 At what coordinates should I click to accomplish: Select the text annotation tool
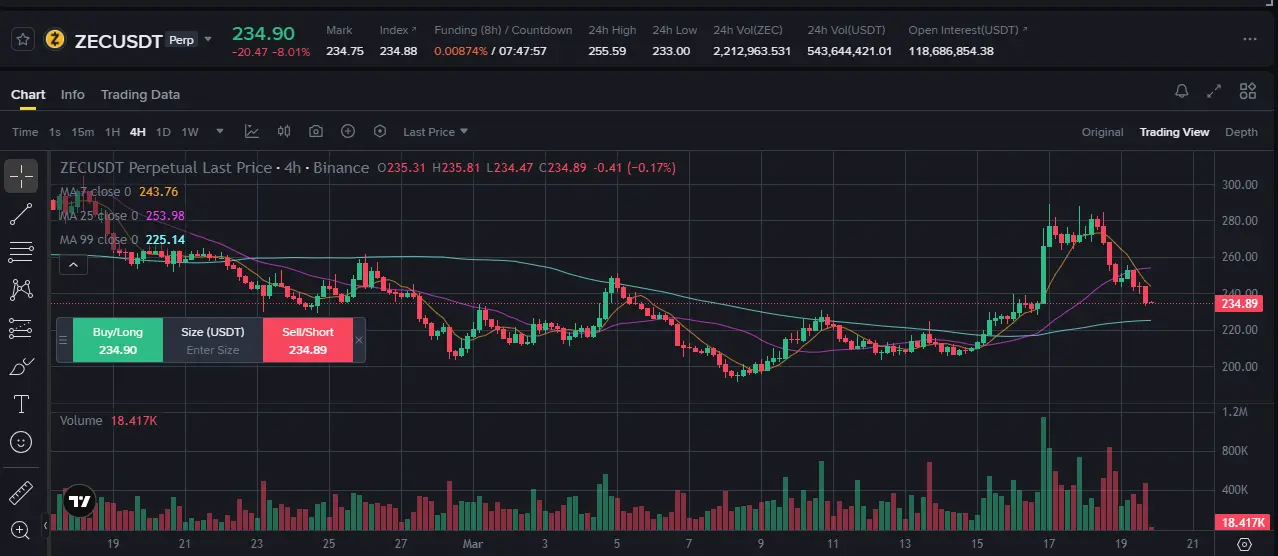tap(21, 404)
